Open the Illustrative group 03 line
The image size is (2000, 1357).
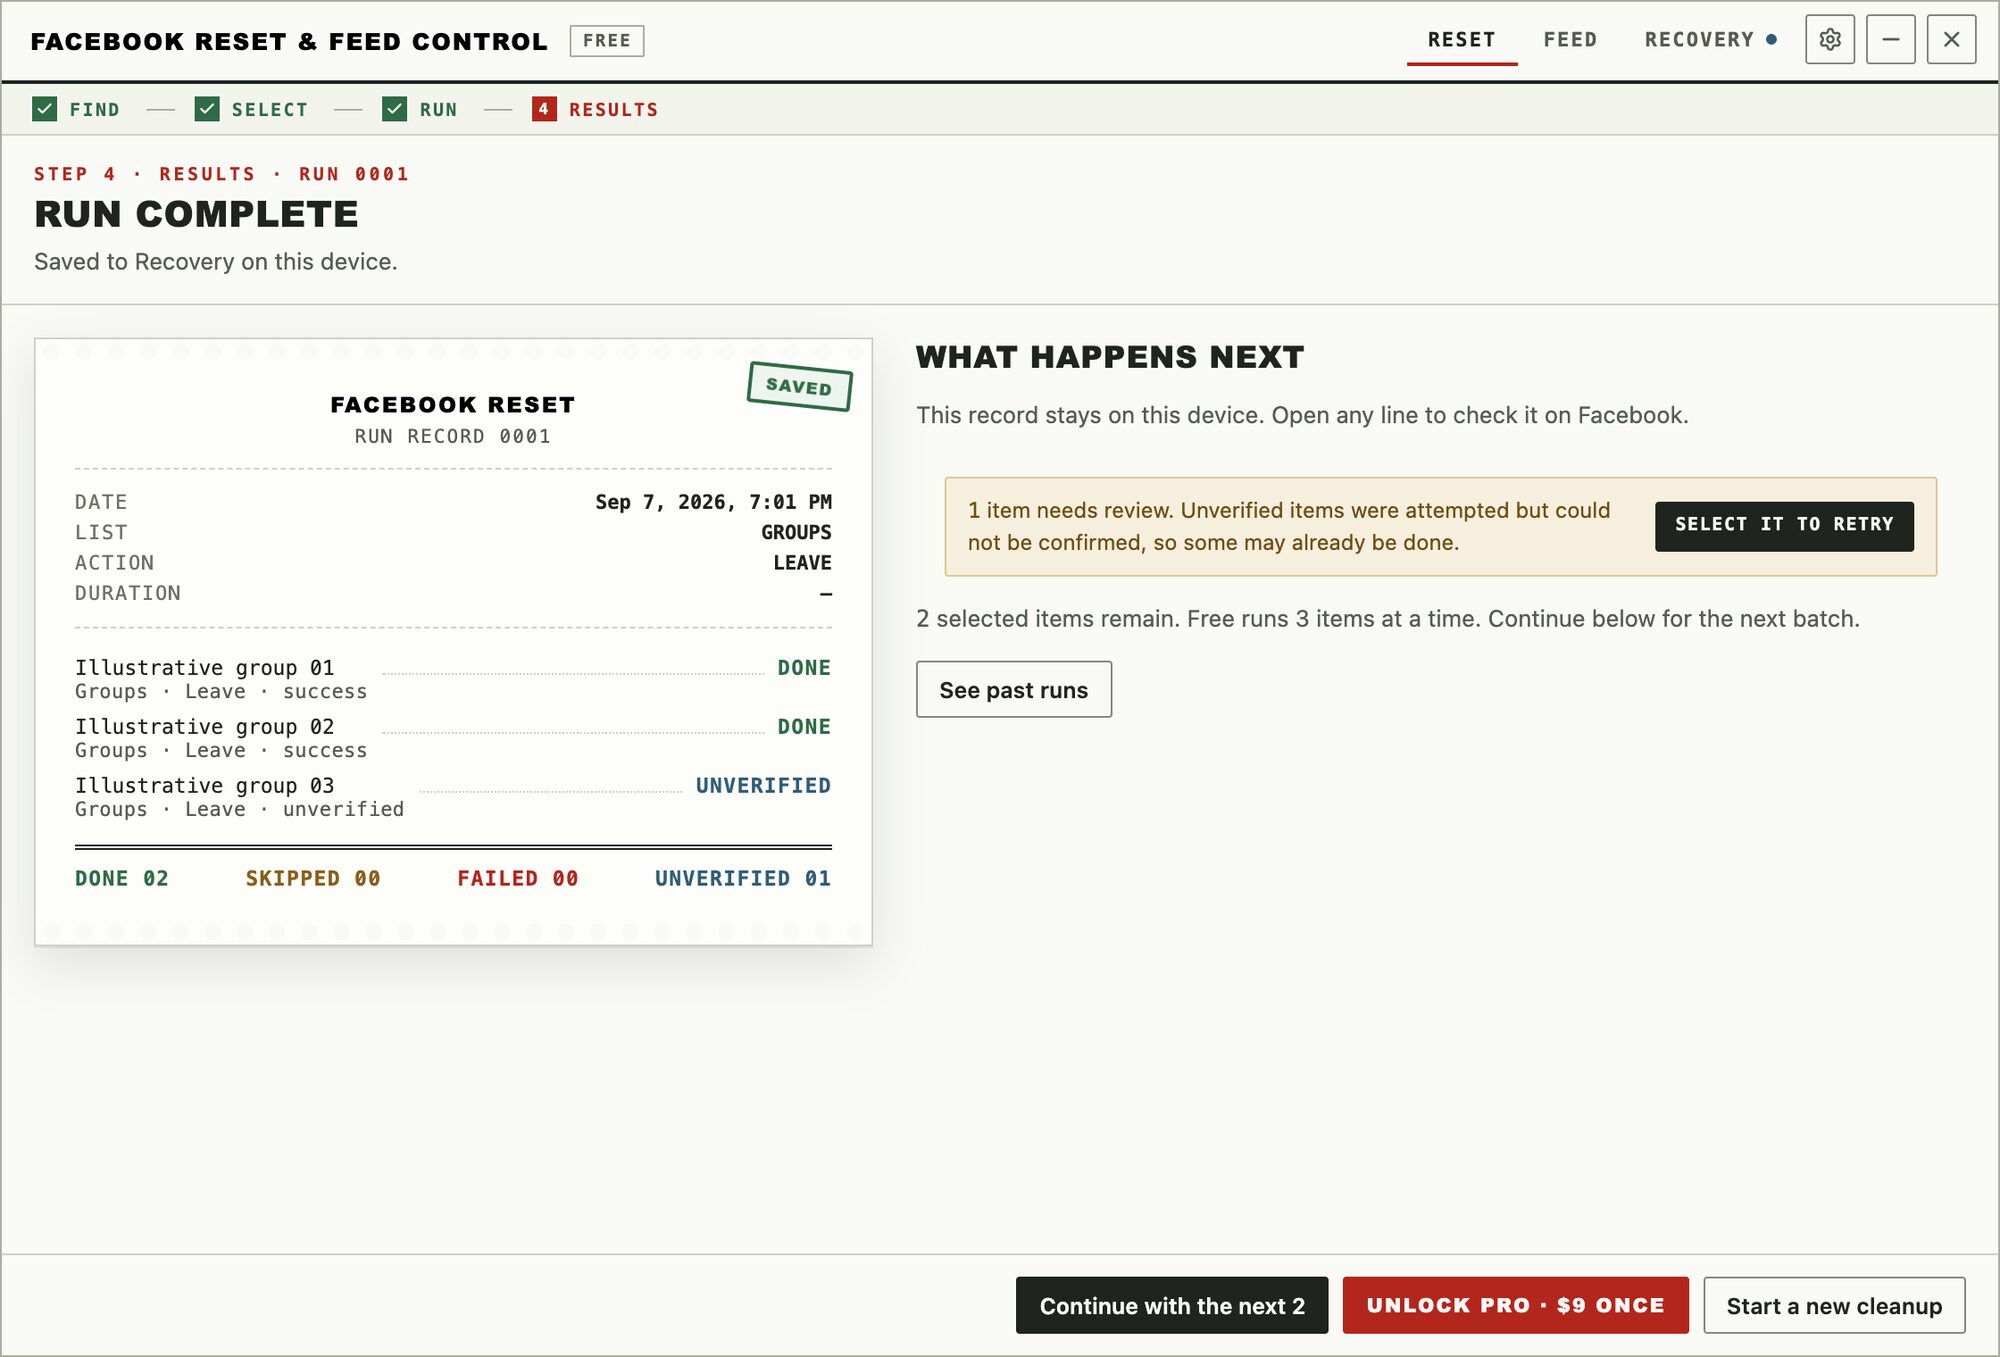452,797
